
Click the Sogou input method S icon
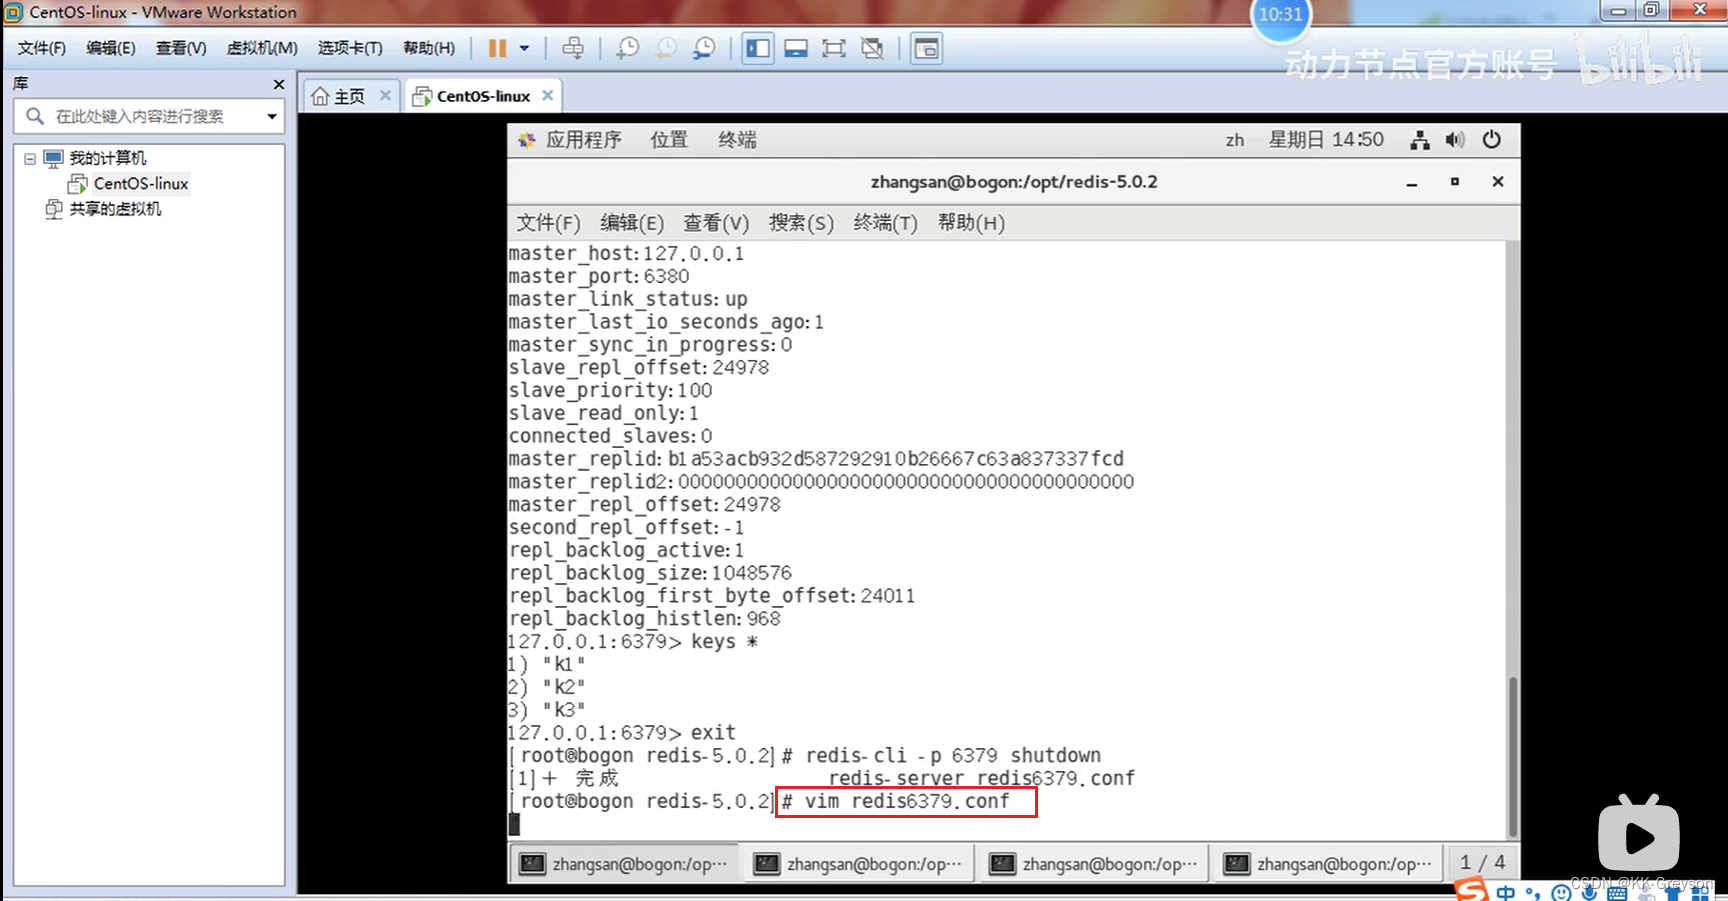coord(1471,889)
